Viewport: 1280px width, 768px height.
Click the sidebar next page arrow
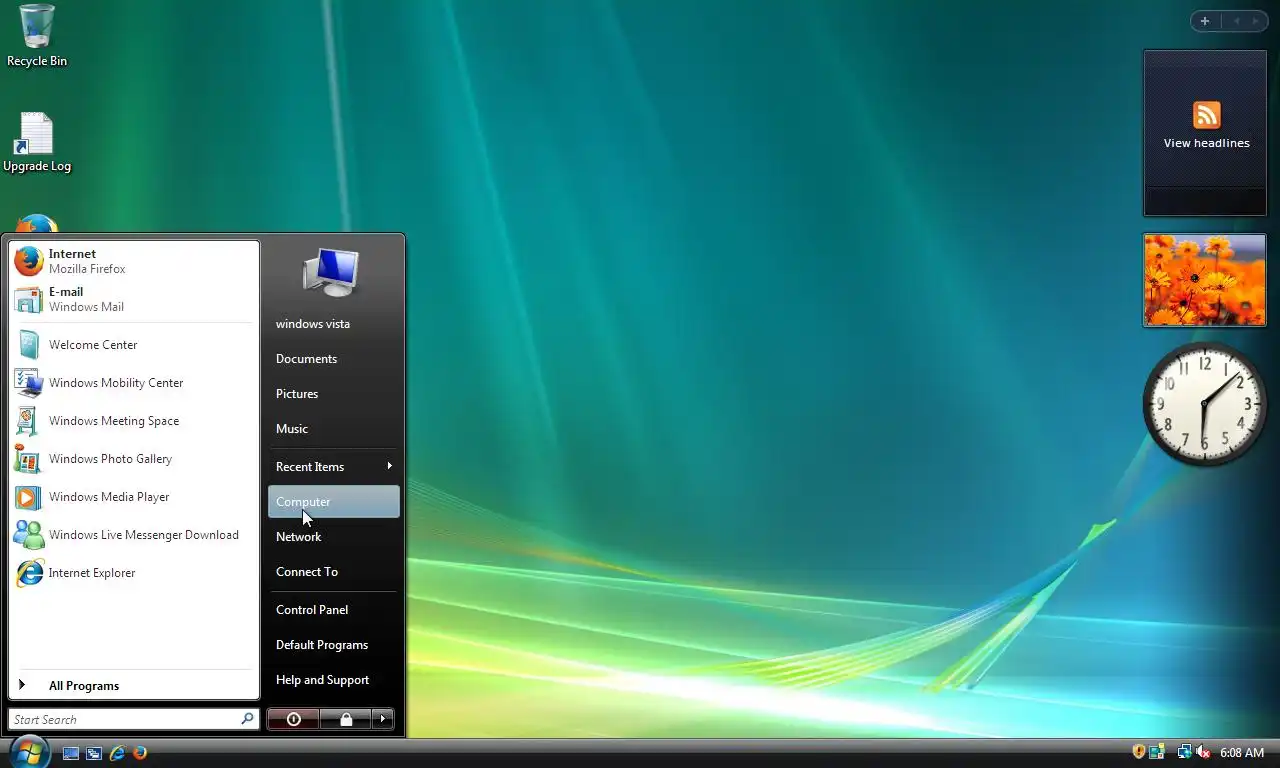pyautogui.click(x=1255, y=21)
